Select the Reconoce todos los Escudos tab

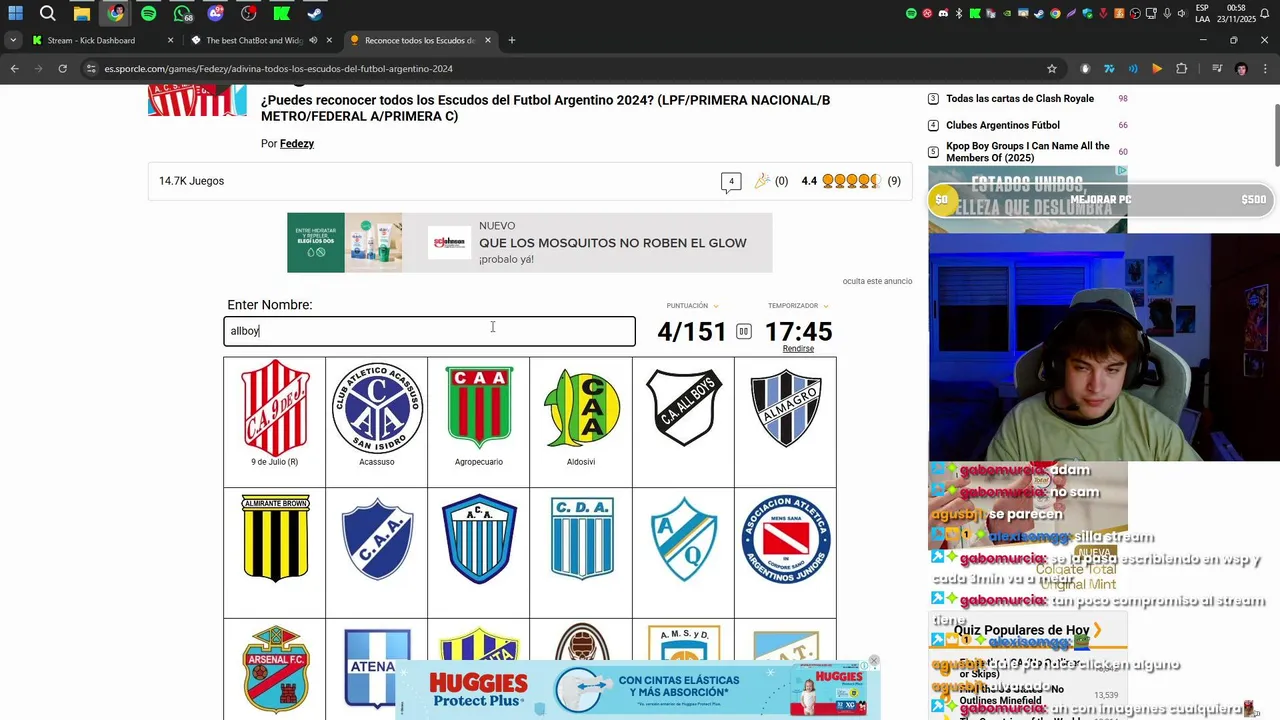[420, 40]
